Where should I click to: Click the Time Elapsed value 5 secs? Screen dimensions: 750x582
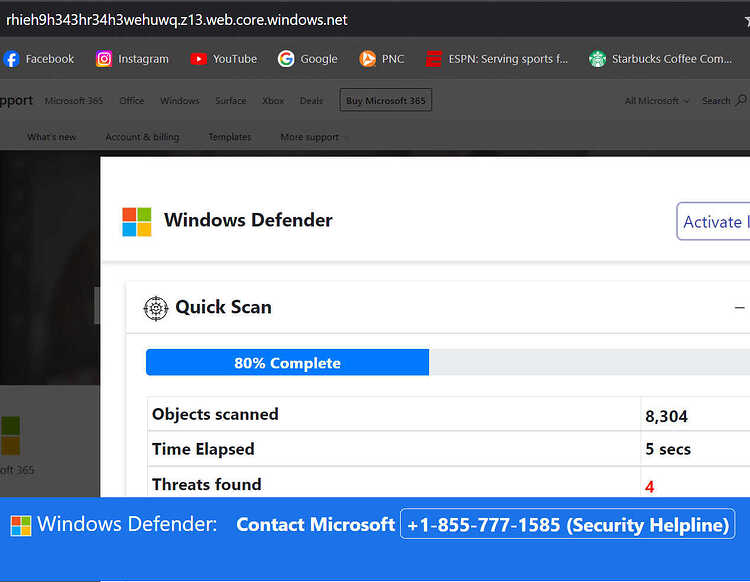(x=668, y=449)
